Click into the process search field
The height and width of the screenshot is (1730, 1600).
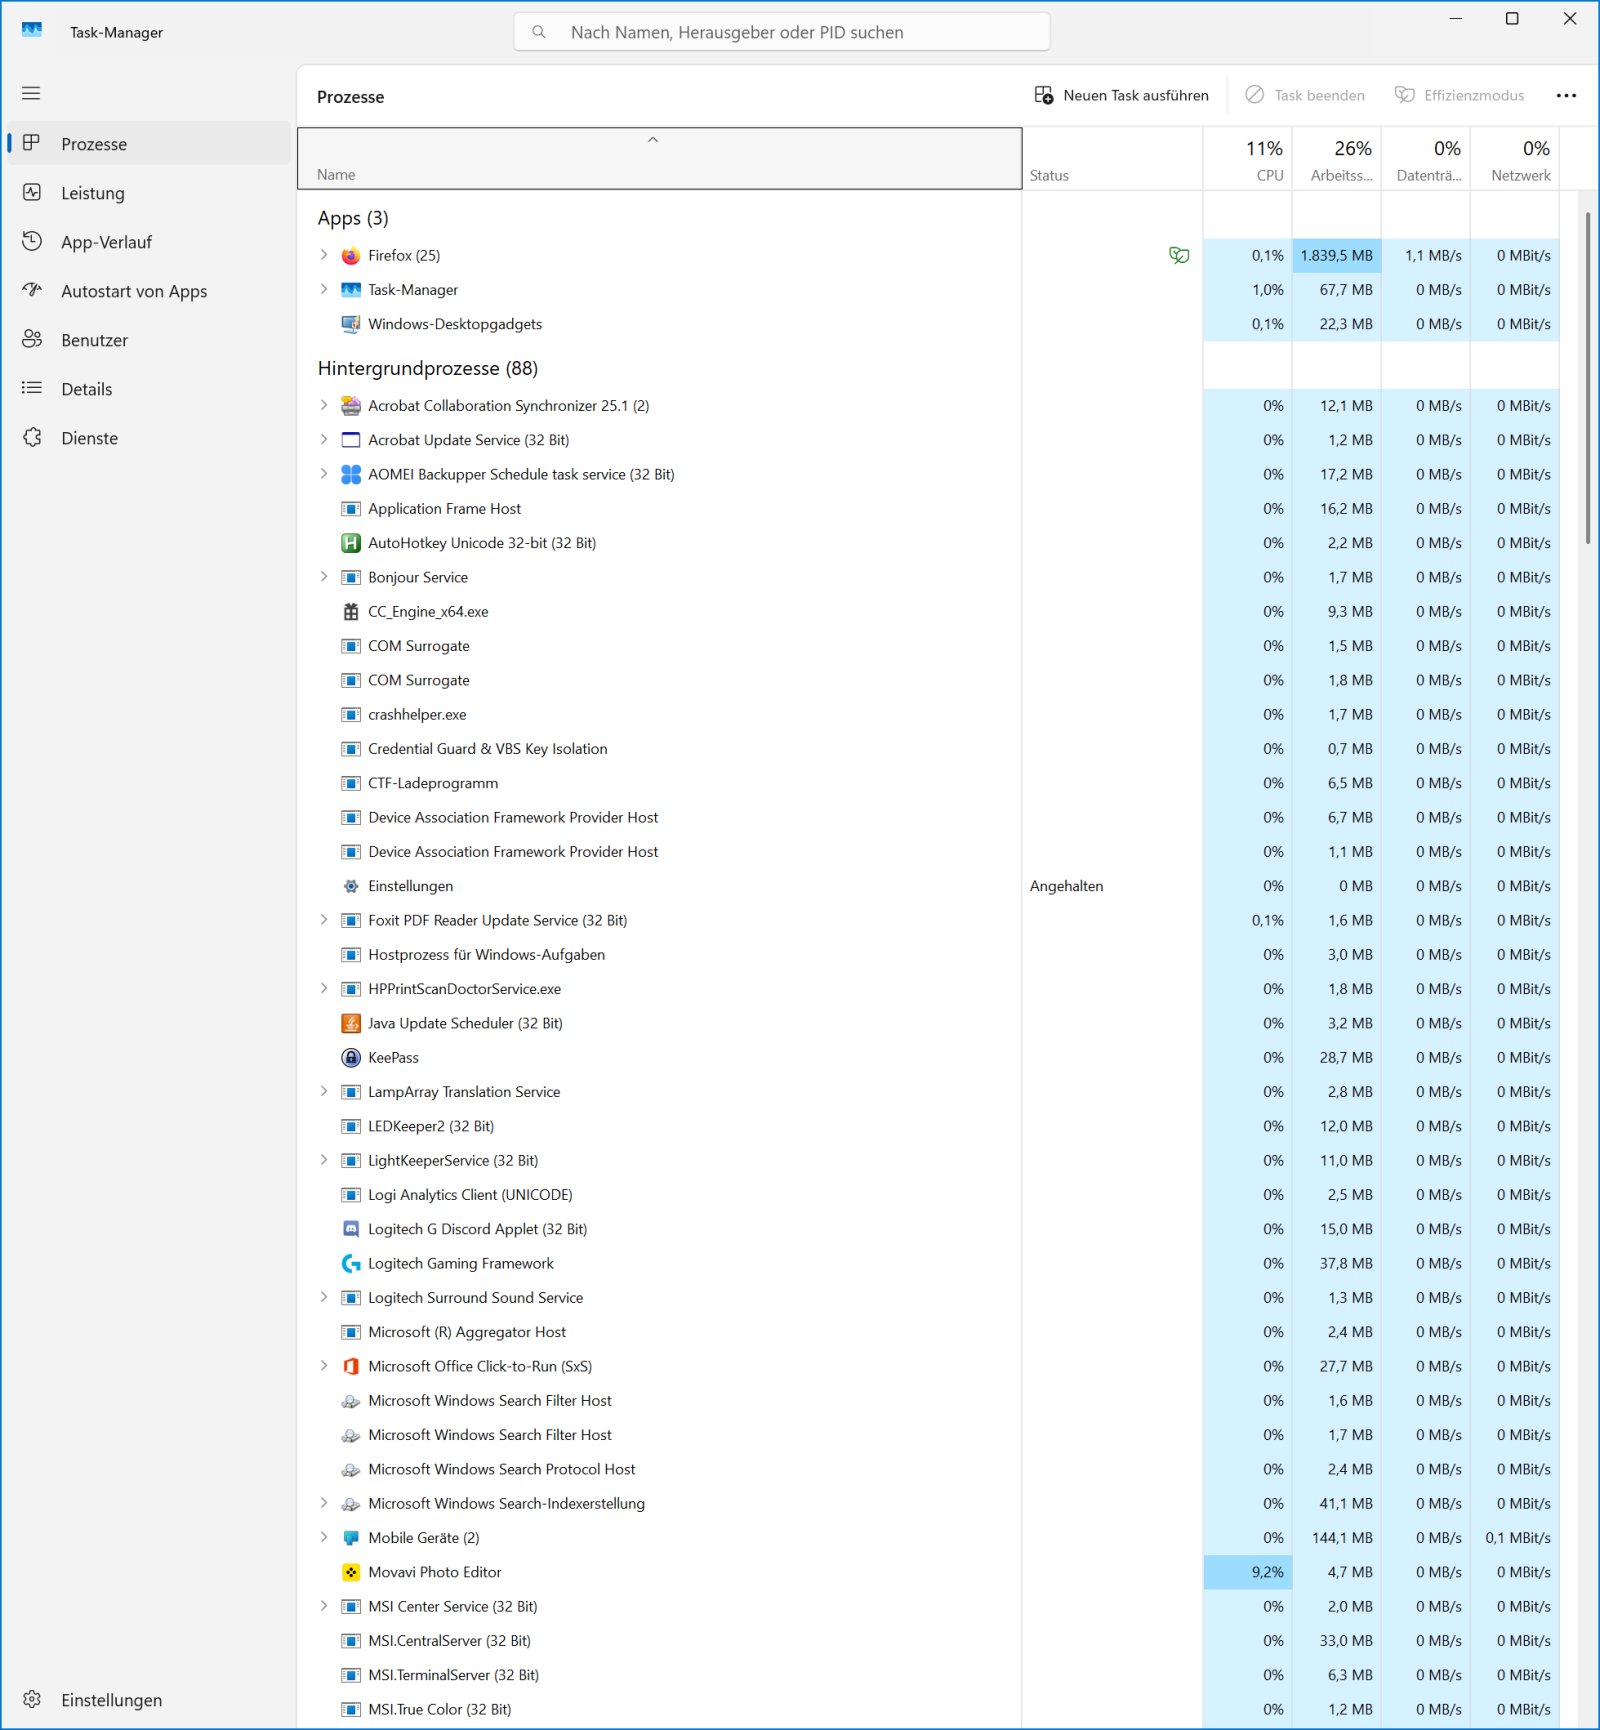pyautogui.click(x=783, y=31)
